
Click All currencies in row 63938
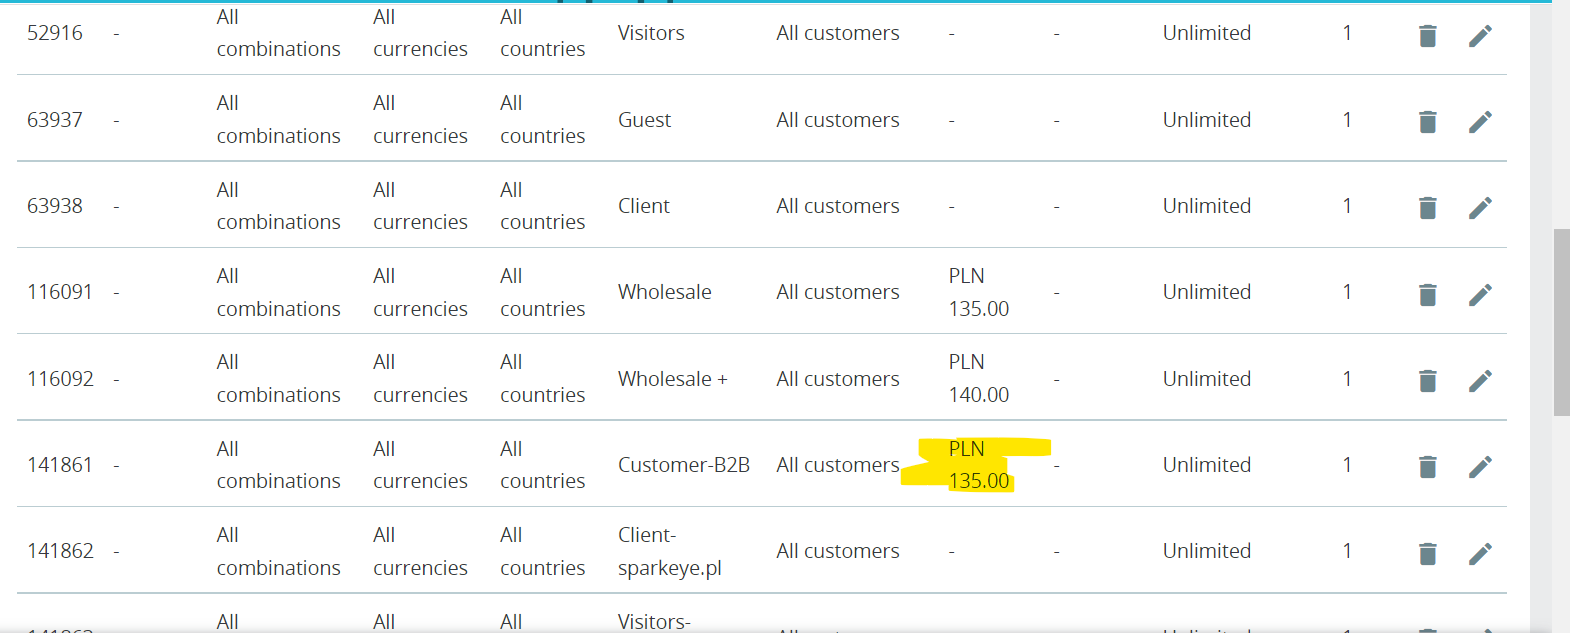pos(420,206)
